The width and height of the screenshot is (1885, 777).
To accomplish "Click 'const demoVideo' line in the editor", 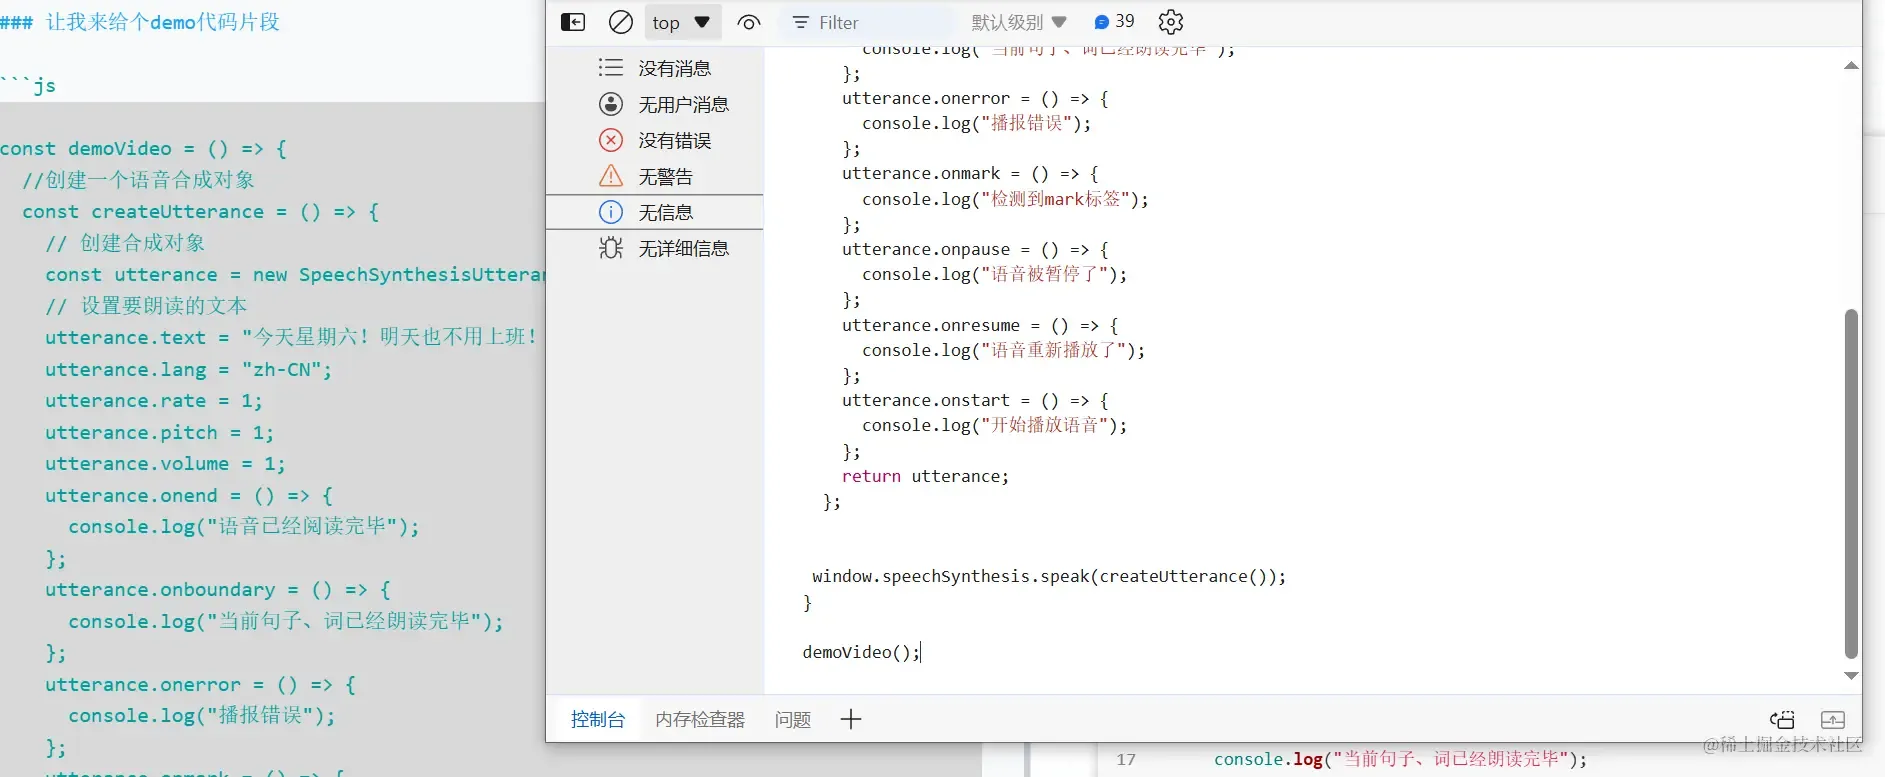I will coord(143,148).
